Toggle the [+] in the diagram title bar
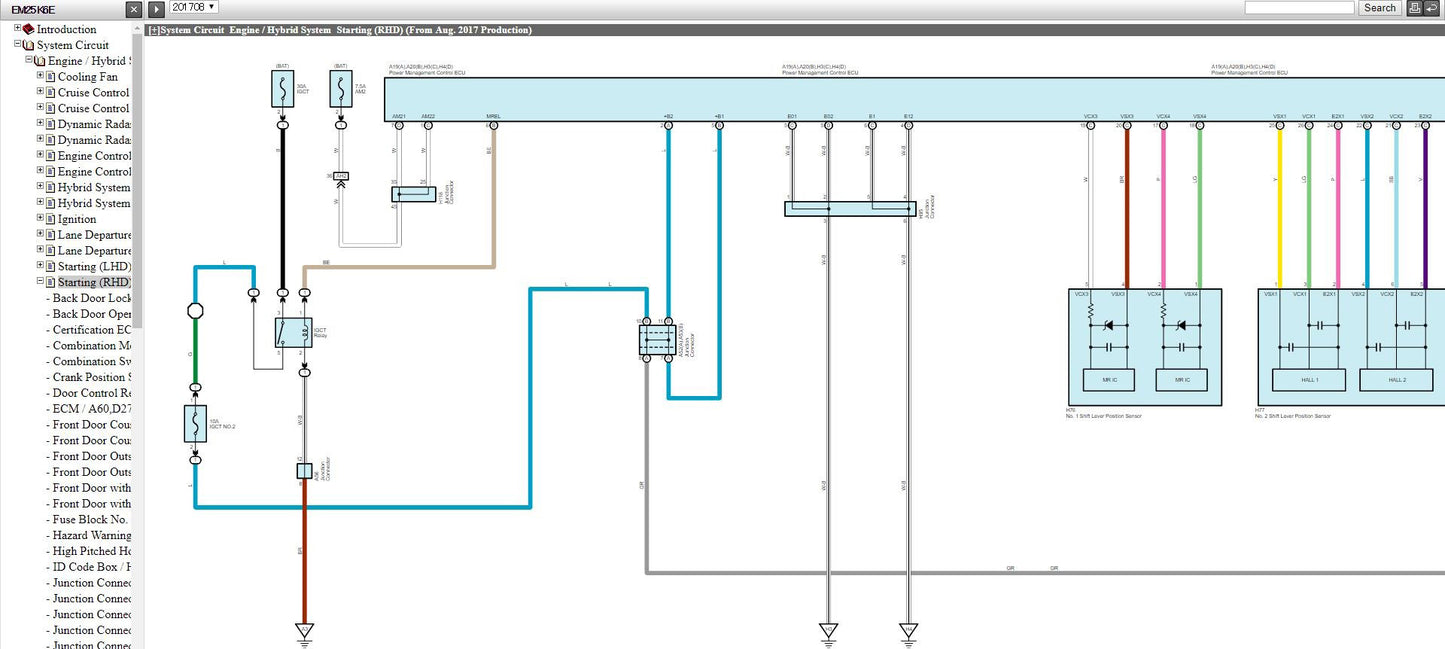 coord(154,30)
